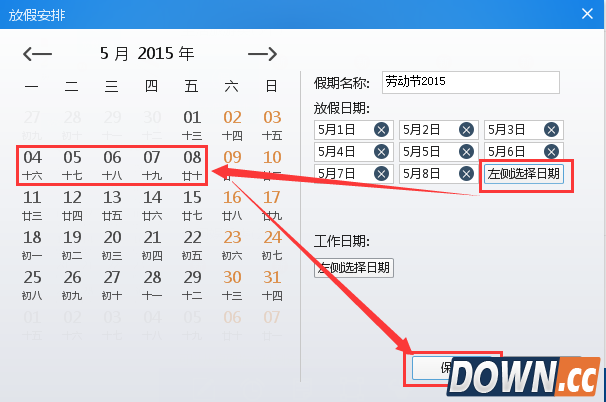Remove 5月5日 from holiday dates
606x402 pixels.
coord(466,152)
